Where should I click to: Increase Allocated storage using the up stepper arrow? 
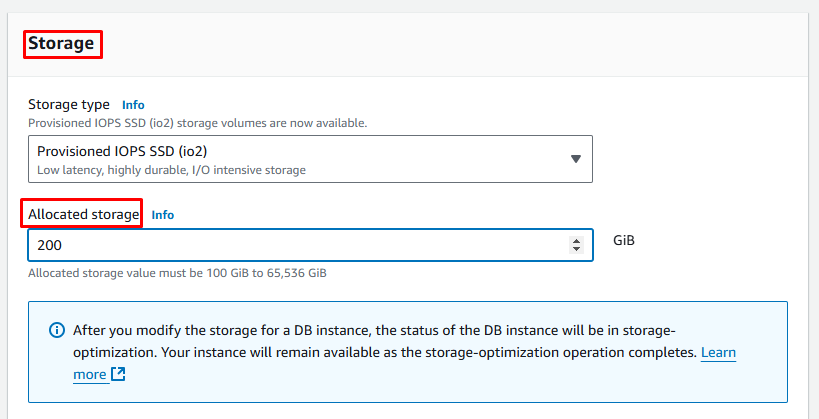click(576, 240)
